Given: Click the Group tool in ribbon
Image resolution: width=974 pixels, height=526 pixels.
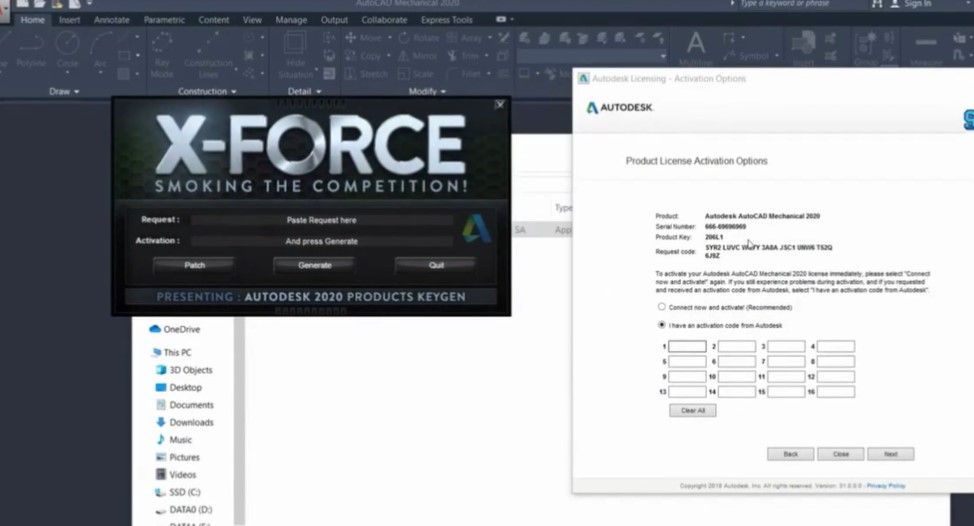Looking at the screenshot, I should click(x=865, y=48).
